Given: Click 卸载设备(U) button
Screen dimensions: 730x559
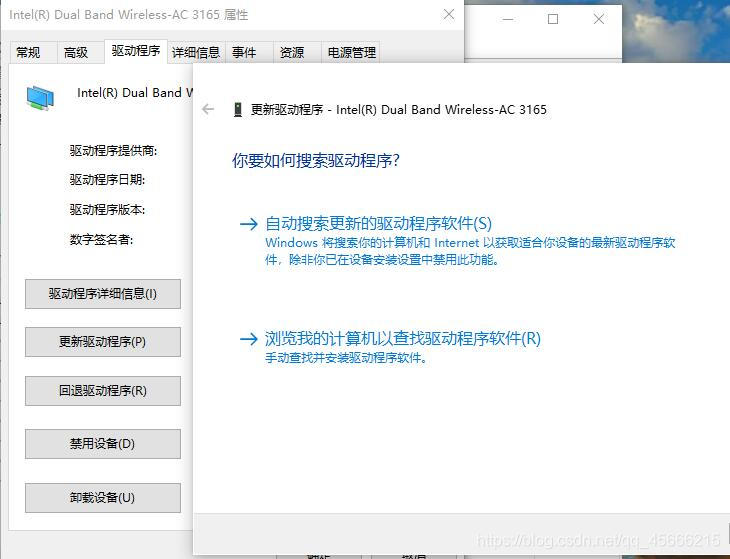Looking at the screenshot, I should click(103, 498).
